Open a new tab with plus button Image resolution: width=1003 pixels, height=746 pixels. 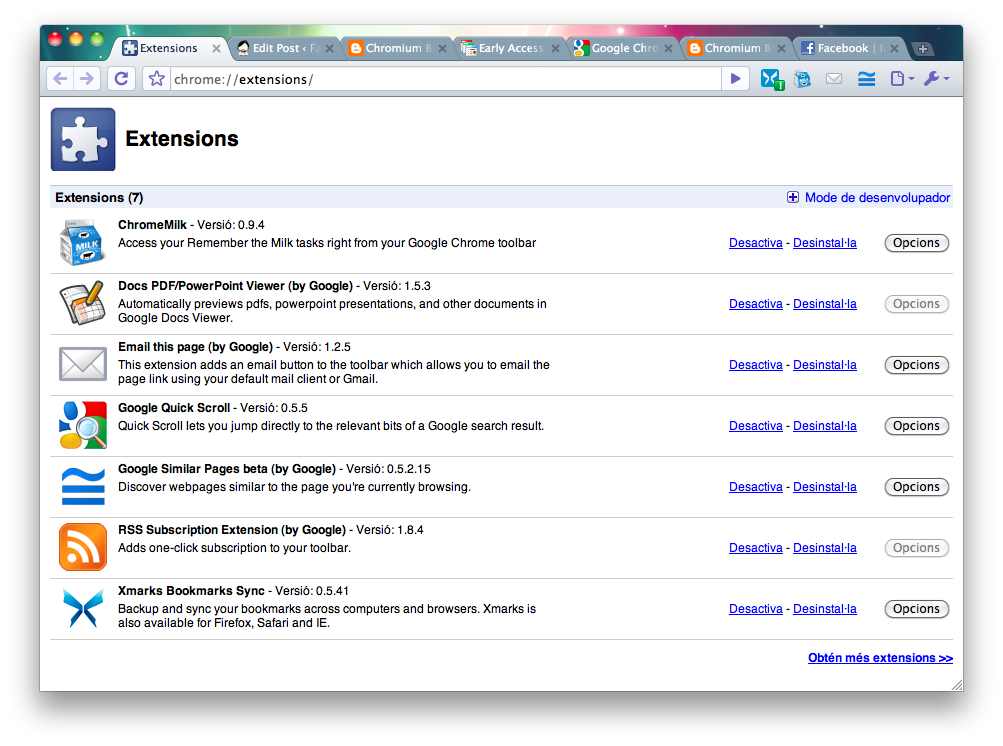[922, 49]
